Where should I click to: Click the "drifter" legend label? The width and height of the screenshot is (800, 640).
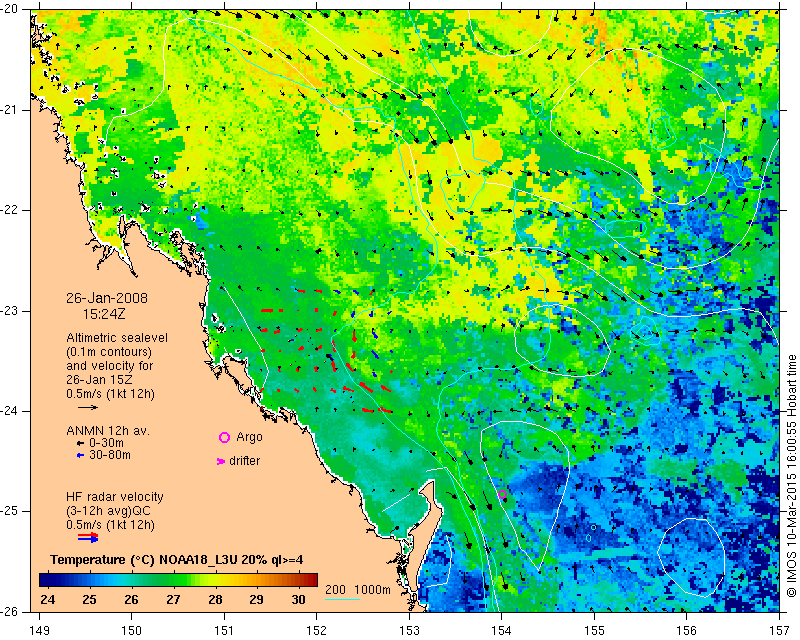click(244, 461)
